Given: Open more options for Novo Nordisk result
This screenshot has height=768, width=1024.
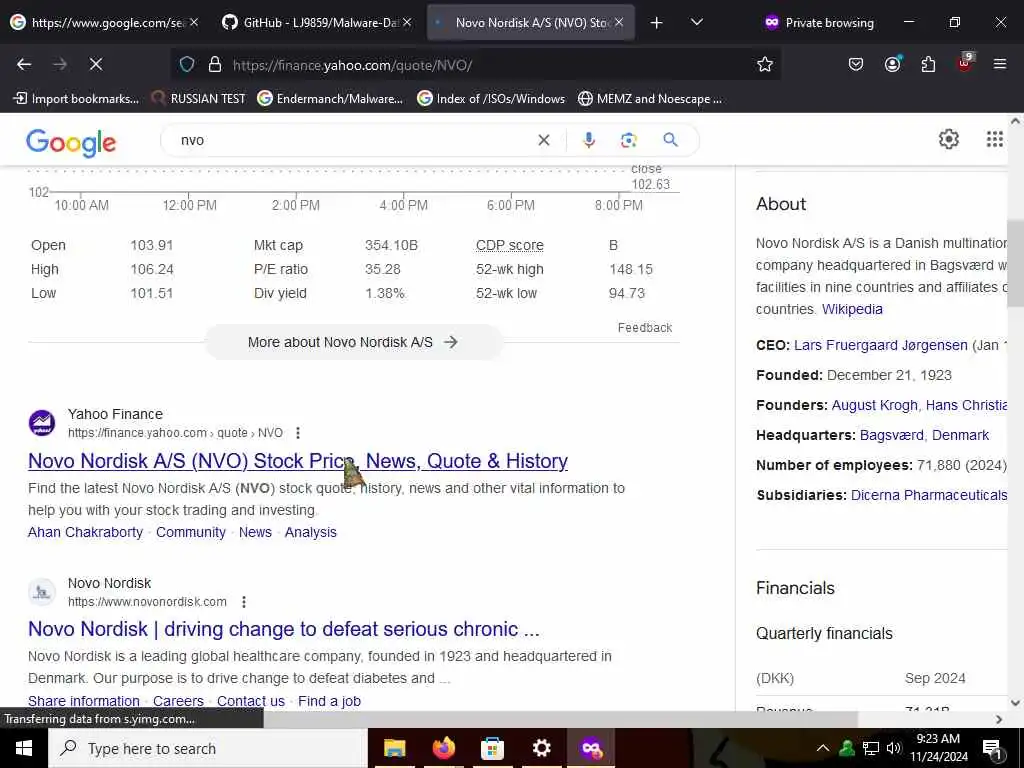Looking at the screenshot, I should click(244, 601).
